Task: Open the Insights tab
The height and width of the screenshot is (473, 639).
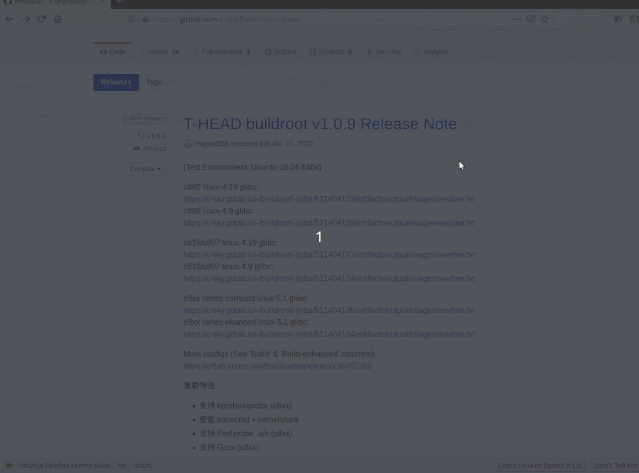Action: (x=431, y=52)
